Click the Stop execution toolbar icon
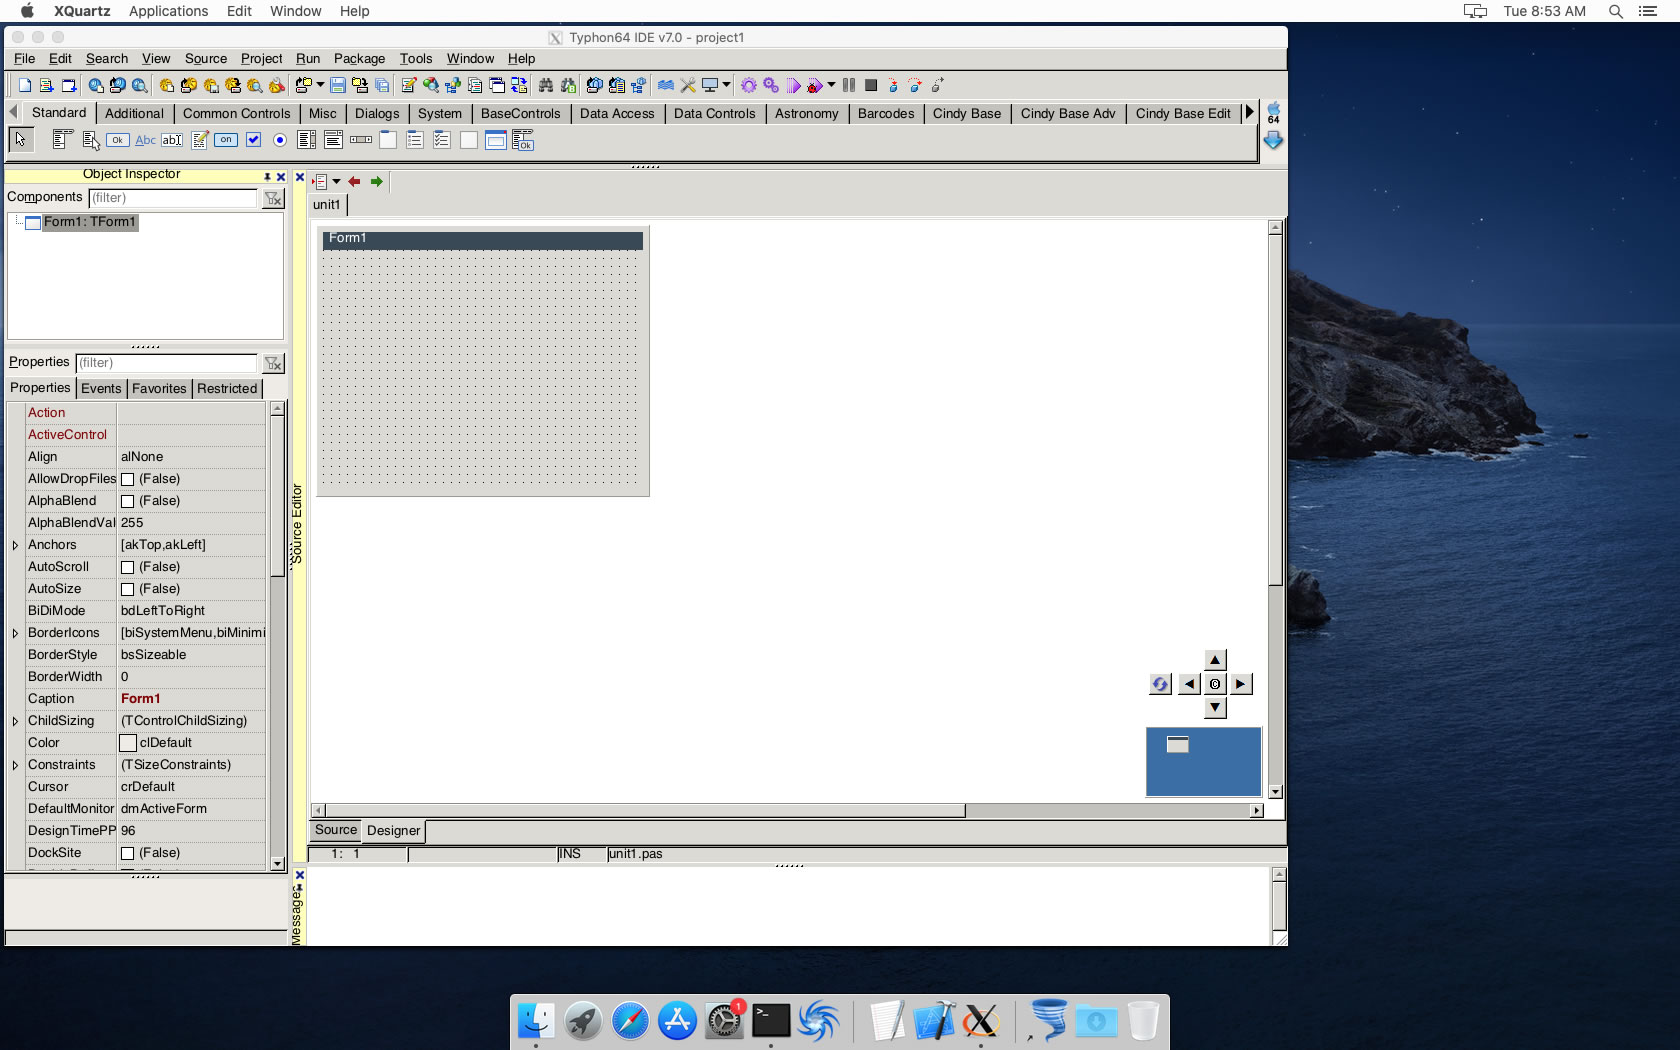1680x1050 pixels. coord(871,86)
